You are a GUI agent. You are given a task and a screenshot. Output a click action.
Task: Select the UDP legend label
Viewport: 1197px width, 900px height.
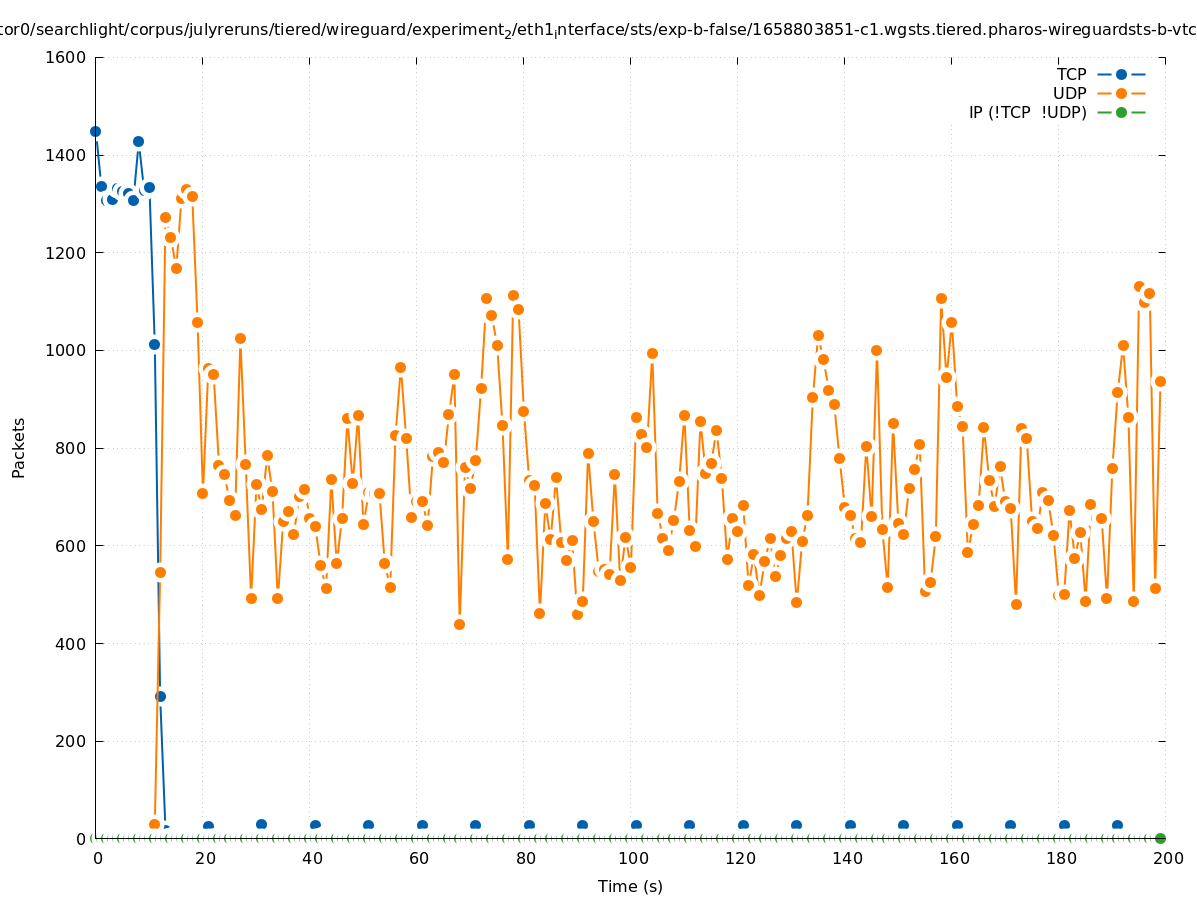(1069, 93)
